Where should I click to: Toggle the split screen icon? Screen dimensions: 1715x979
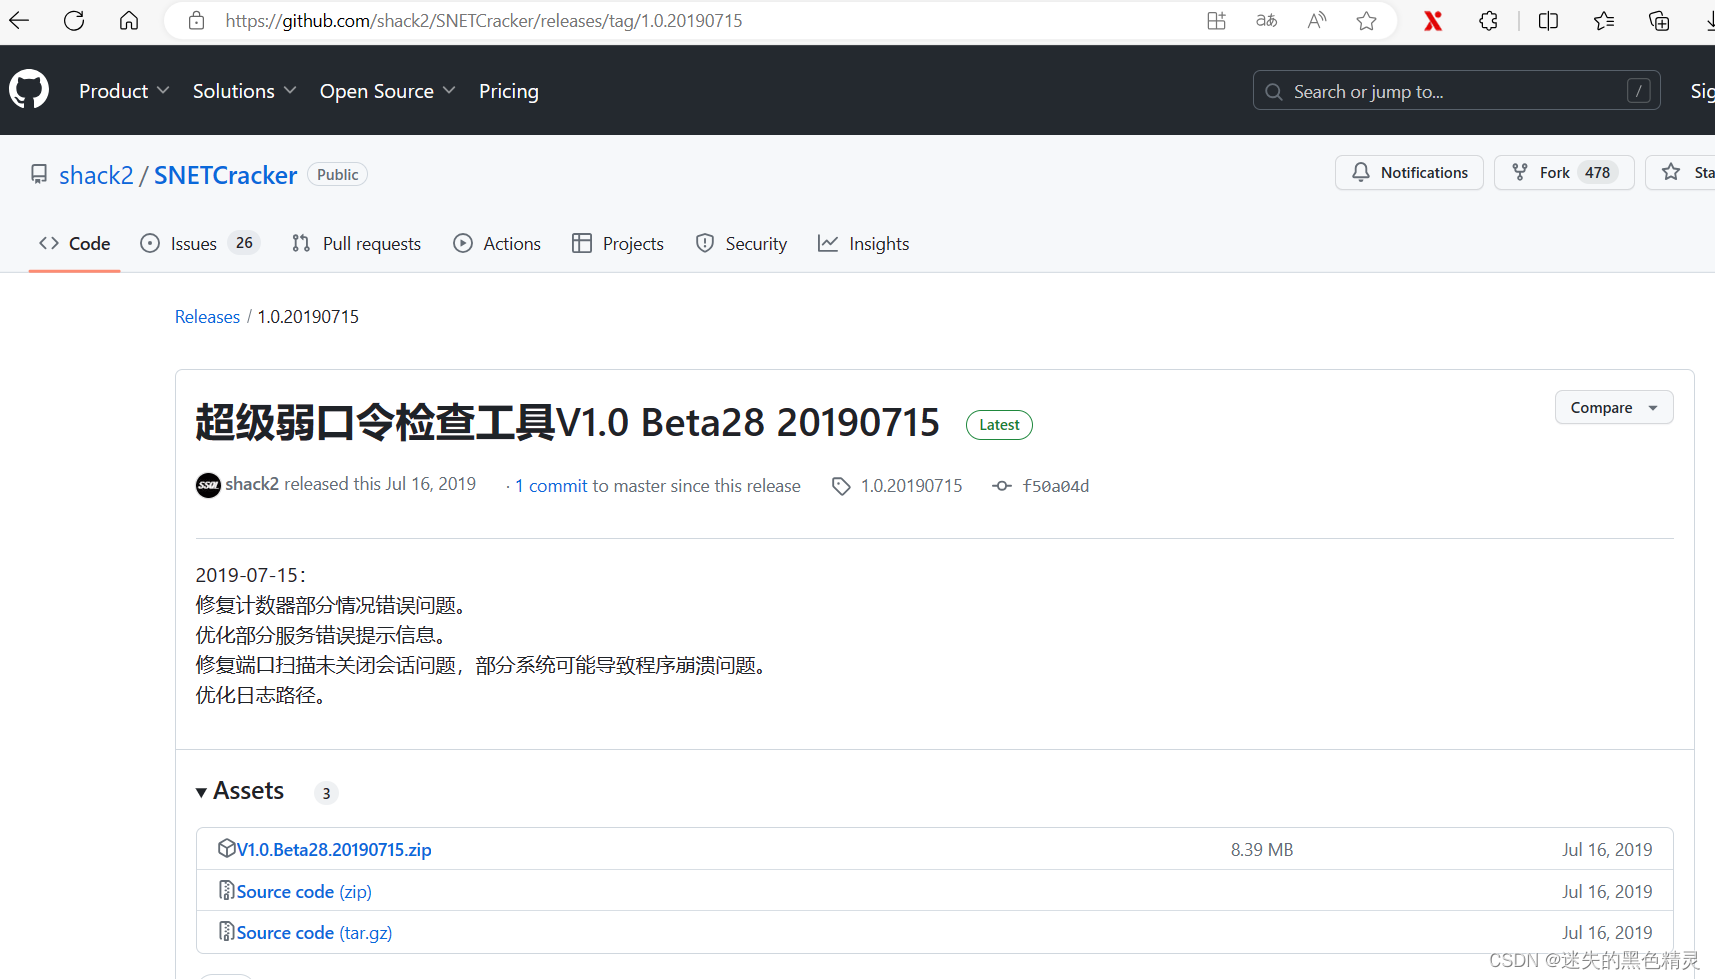[x=1548, y=21]
